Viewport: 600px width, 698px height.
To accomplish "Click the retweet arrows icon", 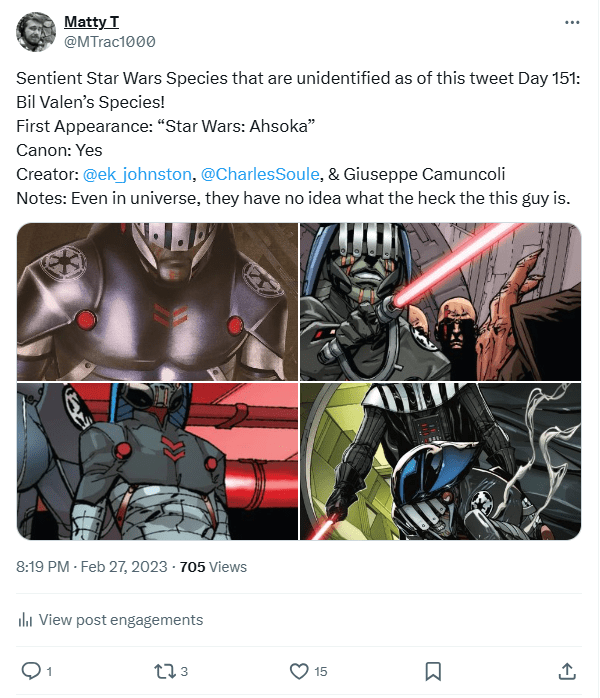I will pos(165,671).
